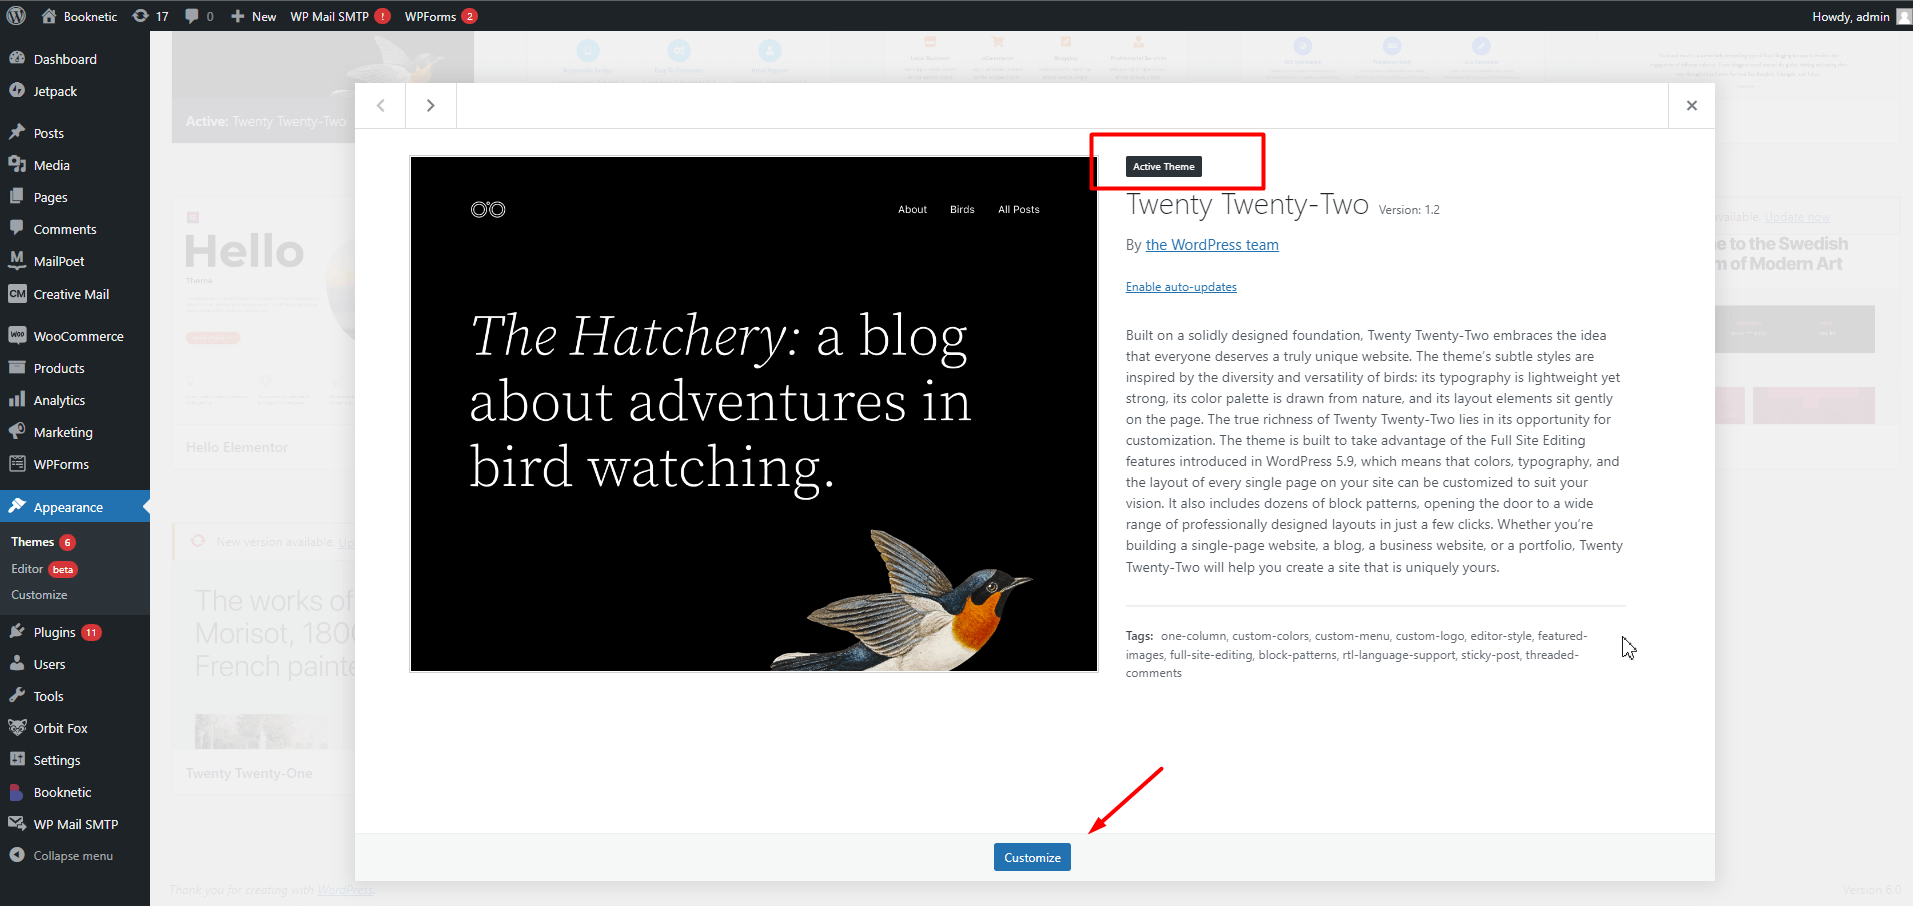Open the Comments sidebar icon
1913x906 pixels.
[x=17, y=228]
